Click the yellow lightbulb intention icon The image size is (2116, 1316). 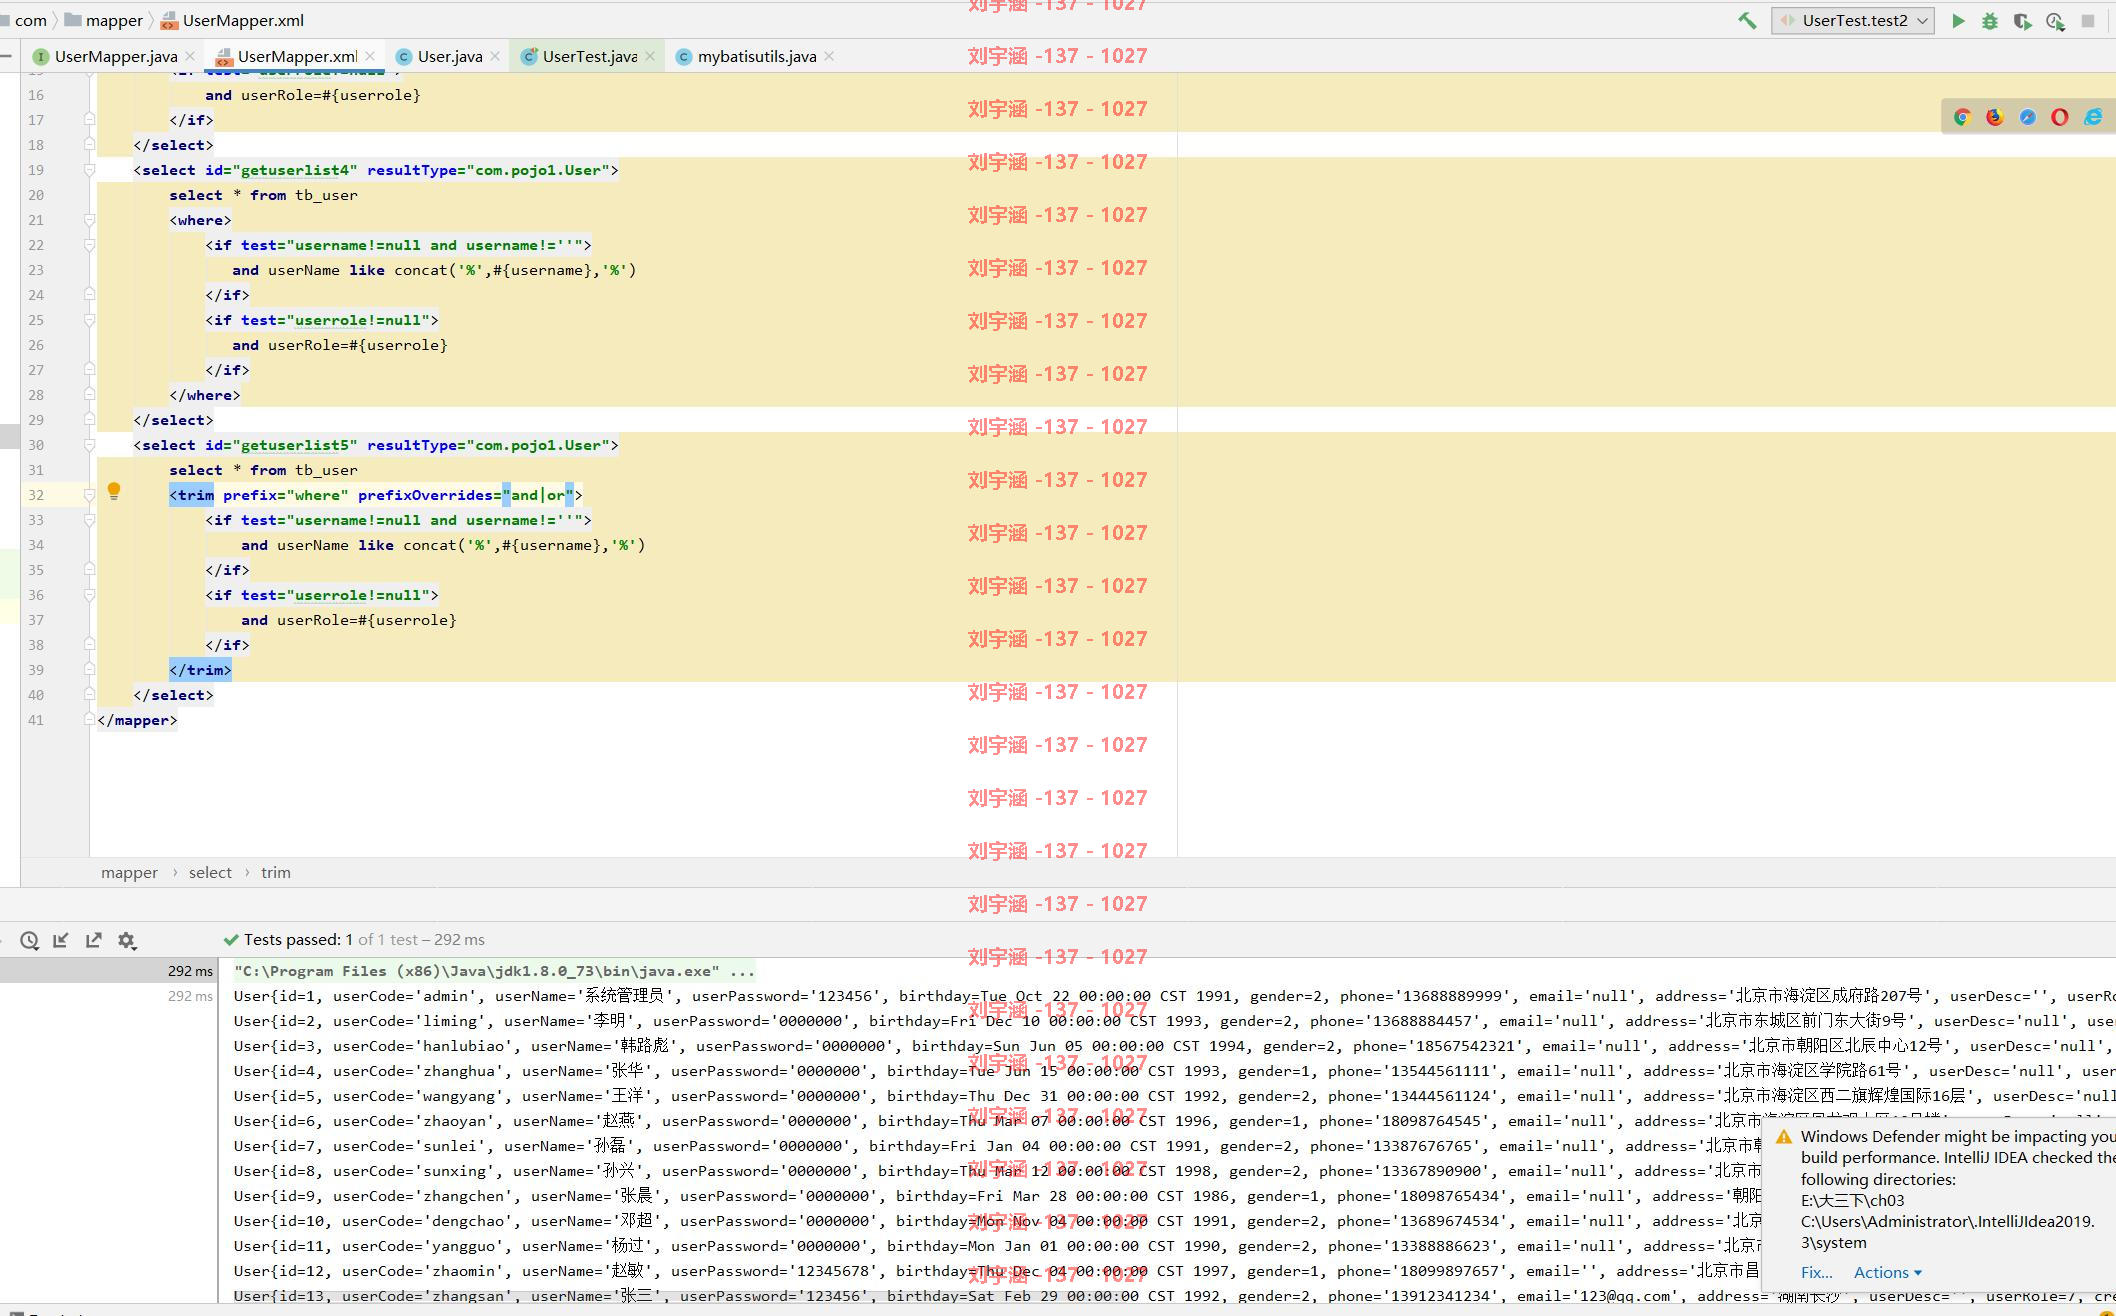114,491
